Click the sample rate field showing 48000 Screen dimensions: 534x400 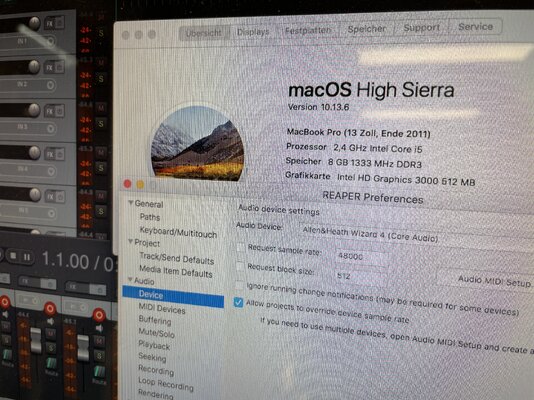pos(361,256)
